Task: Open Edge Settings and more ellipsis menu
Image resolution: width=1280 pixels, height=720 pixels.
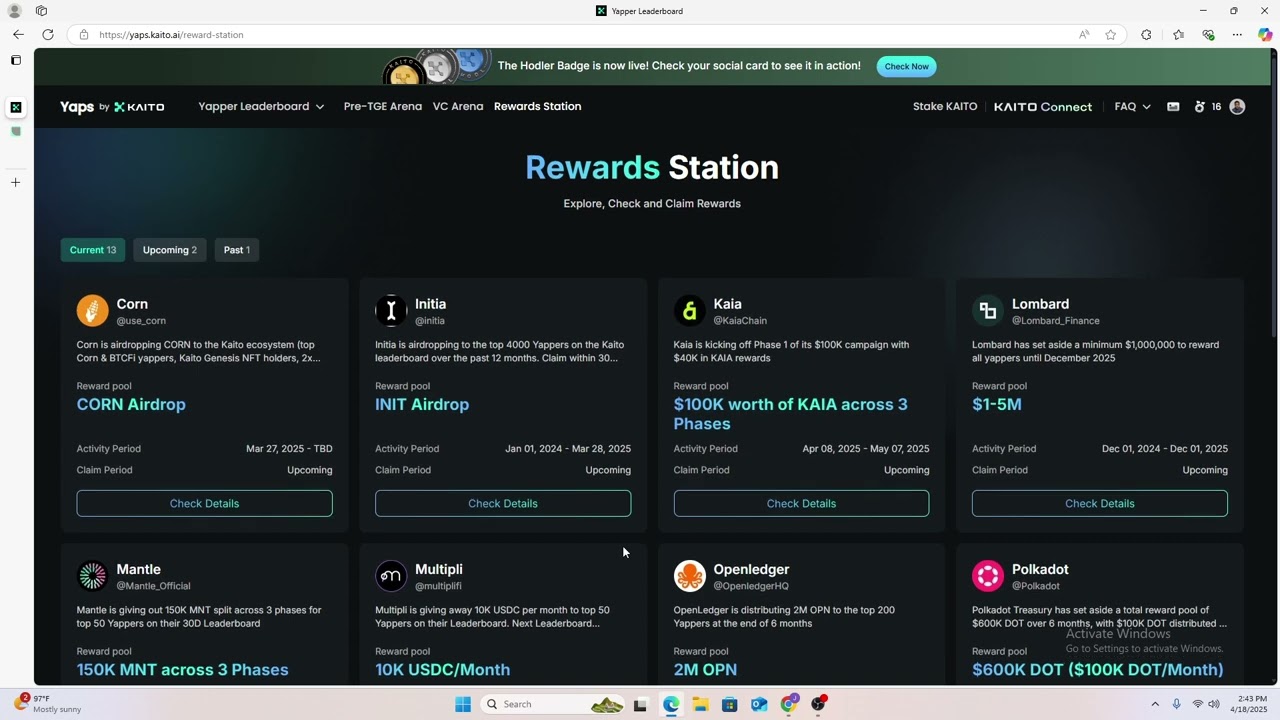Action: click(x=1237, y=35)
